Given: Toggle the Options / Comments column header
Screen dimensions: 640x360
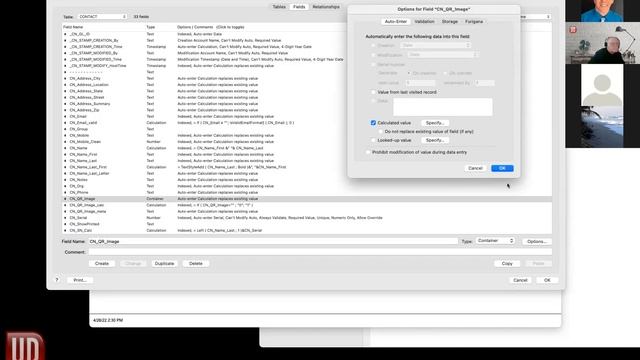Looking at the screenshot, I should 211,27.
